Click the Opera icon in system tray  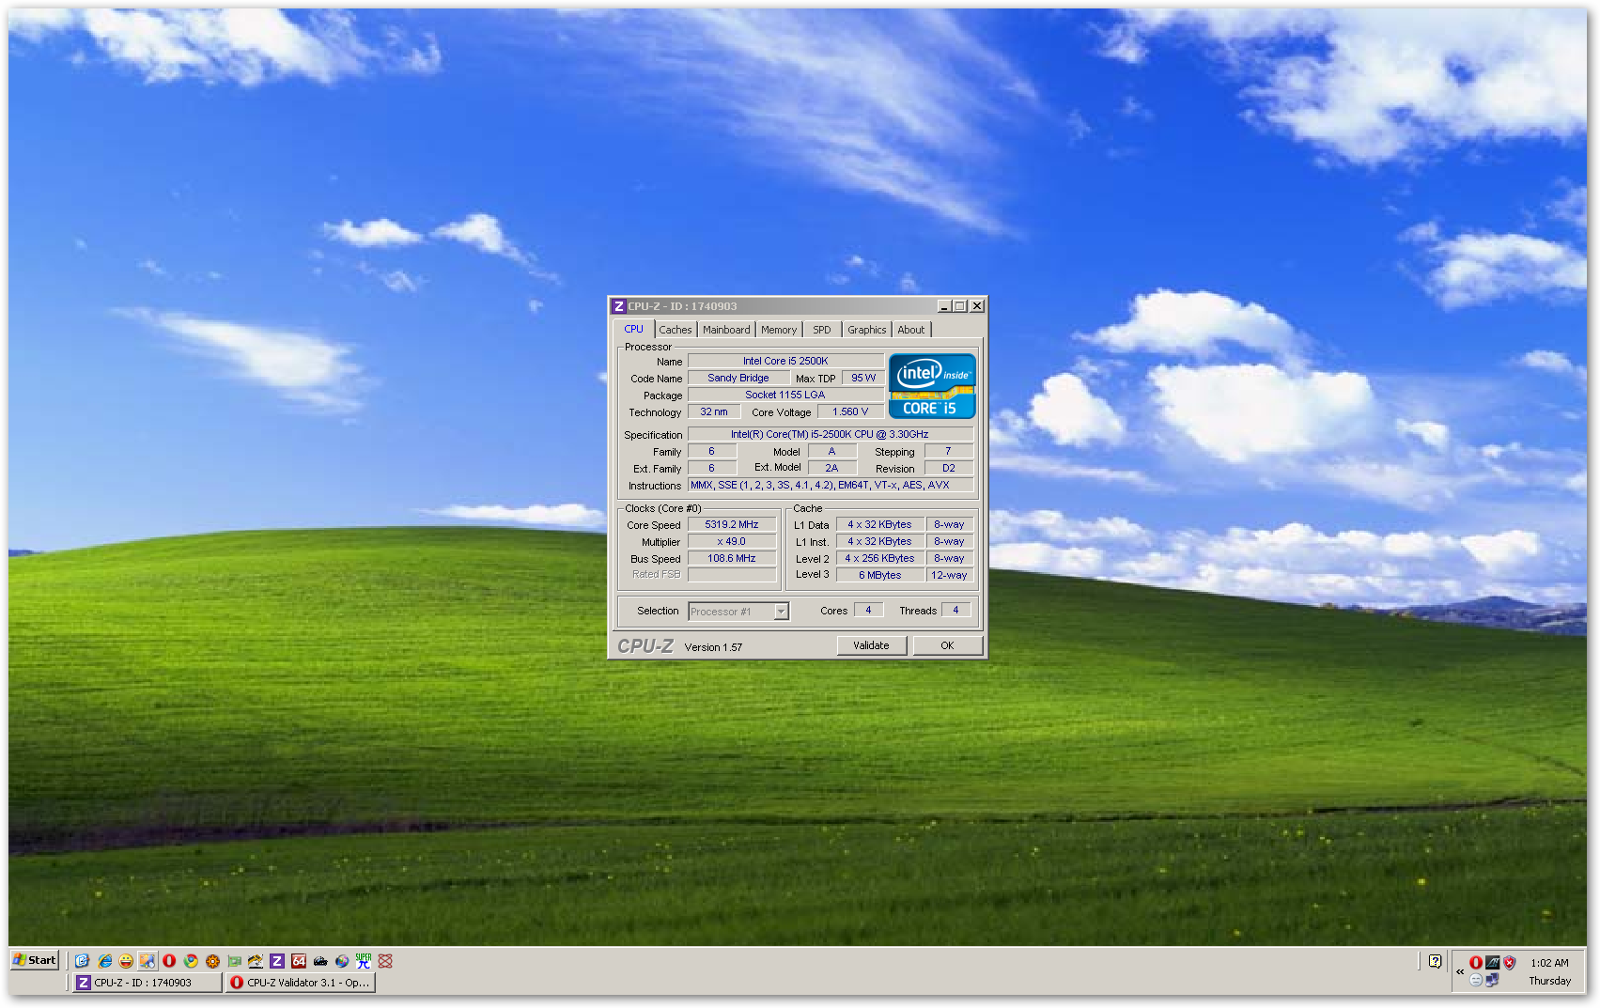pyautogui.click(x=1476, y=963)
